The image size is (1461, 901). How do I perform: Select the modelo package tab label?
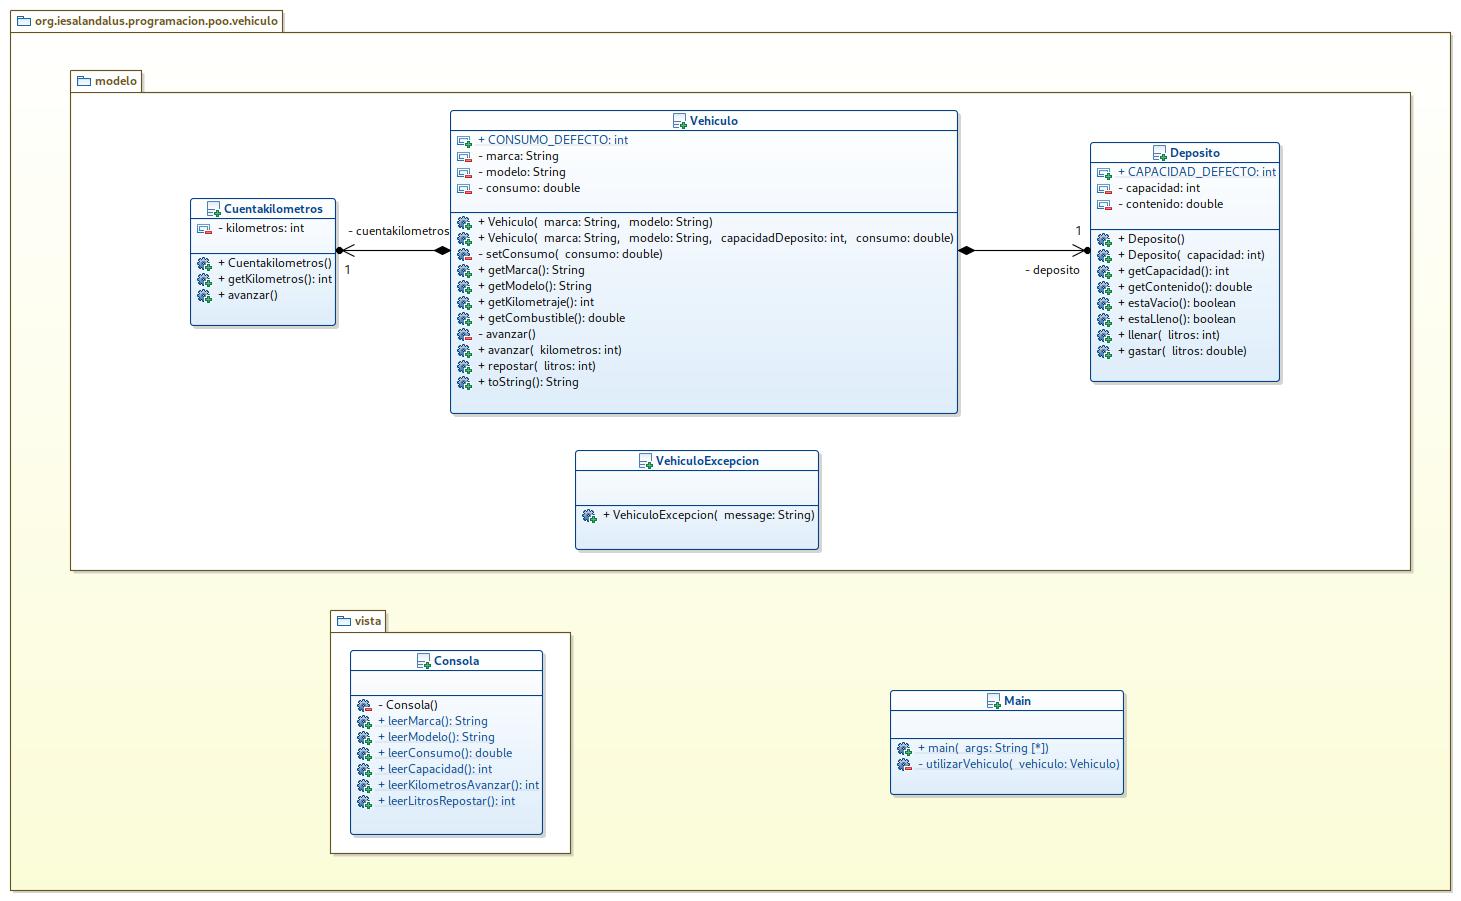pyautogui.click(x=116, y=81)
